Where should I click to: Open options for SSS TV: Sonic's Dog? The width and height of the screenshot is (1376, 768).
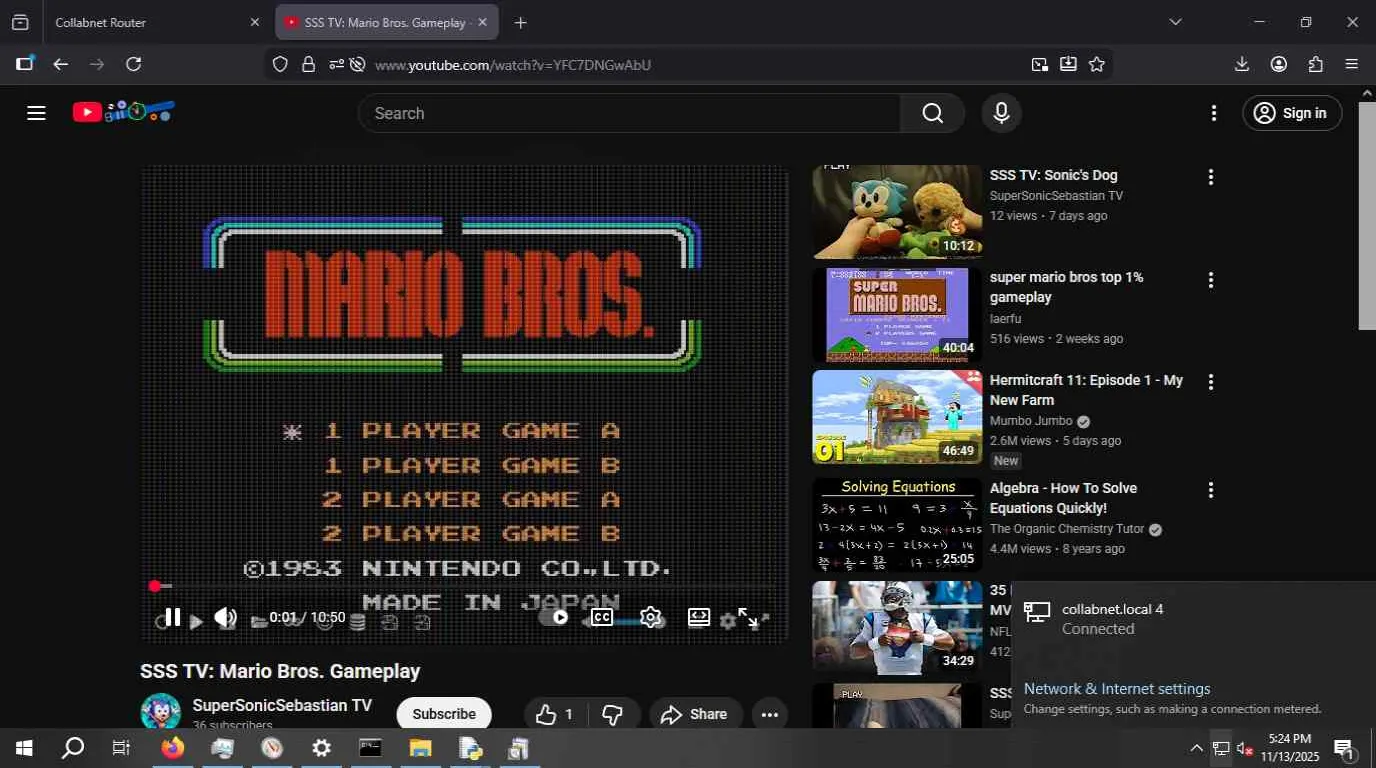tap(1210, 177)
